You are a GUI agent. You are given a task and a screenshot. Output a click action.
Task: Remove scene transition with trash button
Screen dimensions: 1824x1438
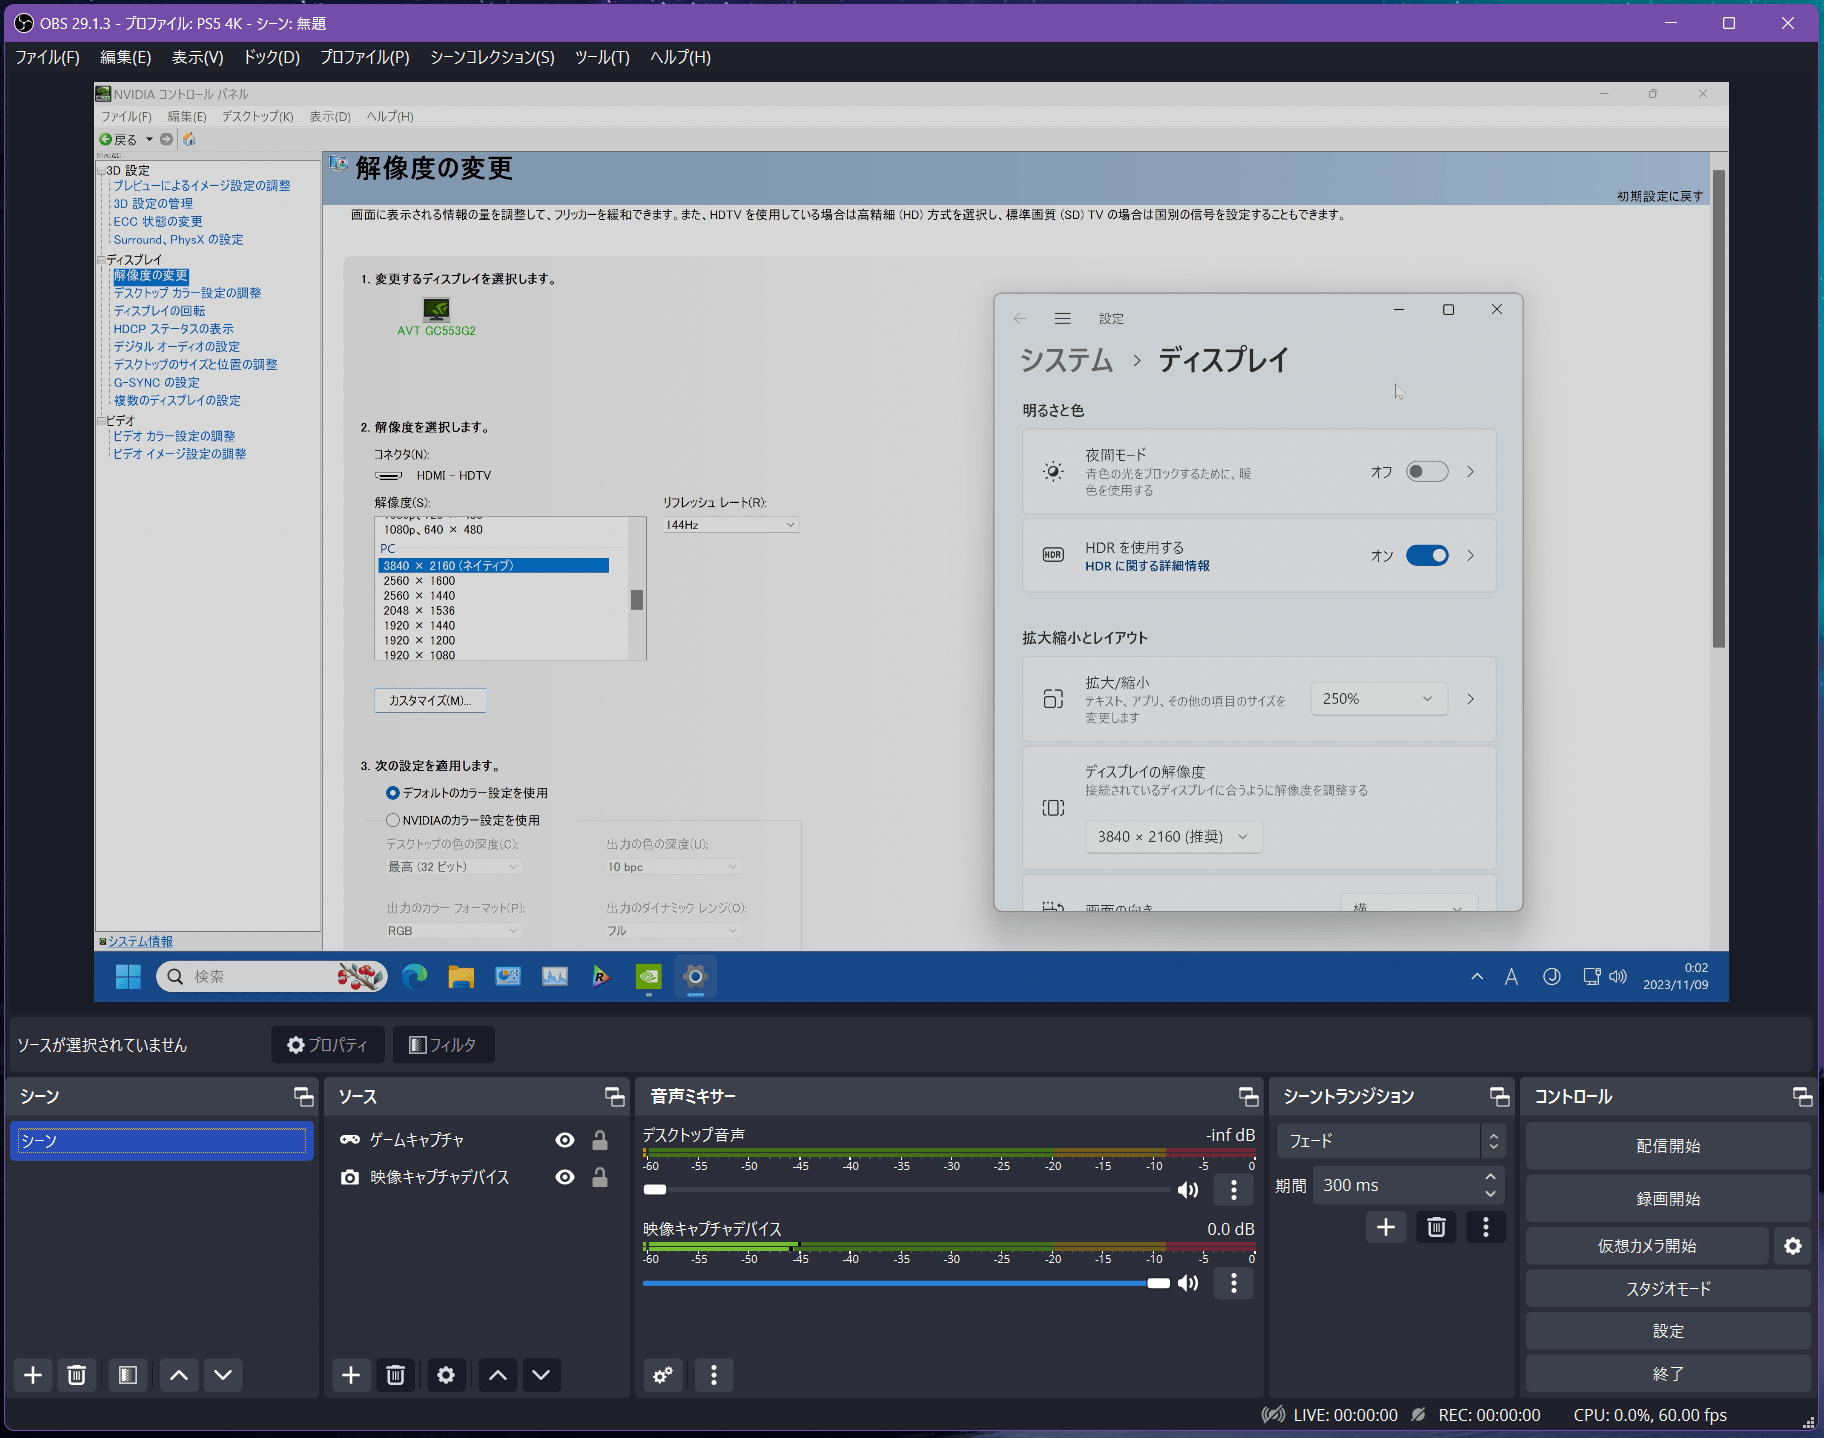coord(1436,1227)
